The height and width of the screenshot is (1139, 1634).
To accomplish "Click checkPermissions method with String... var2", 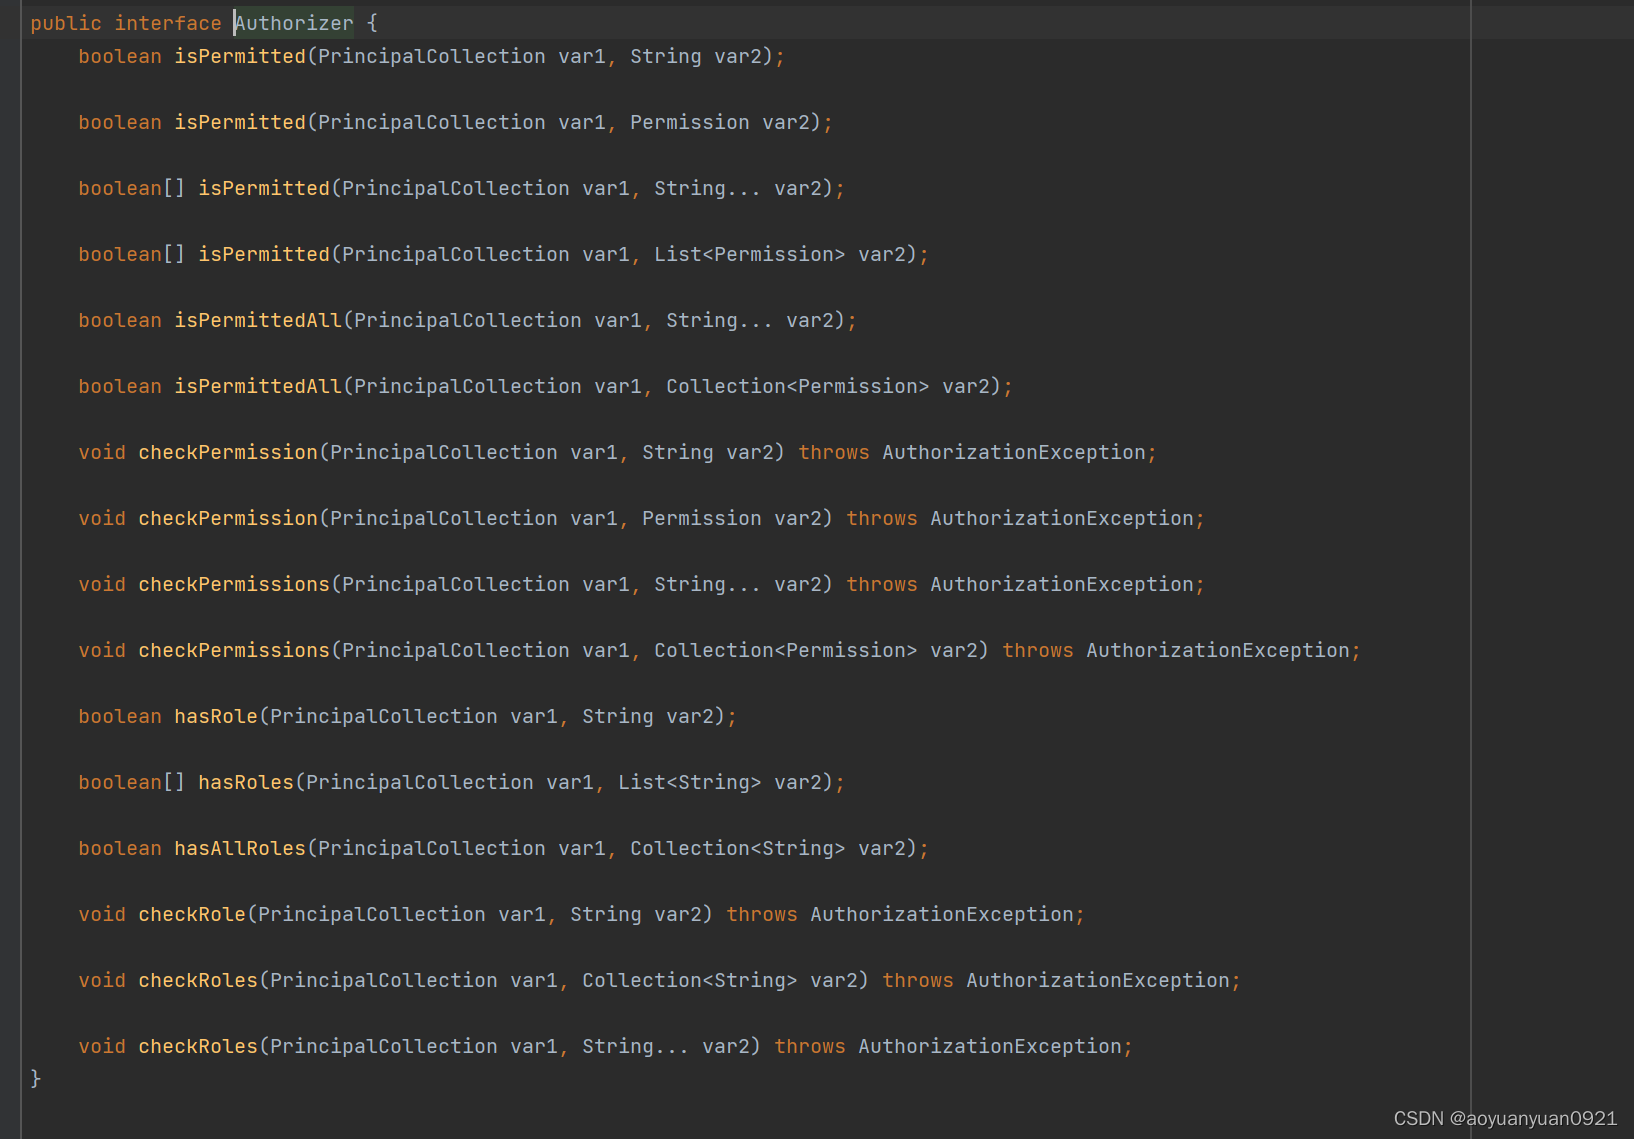I will (234, 584).
